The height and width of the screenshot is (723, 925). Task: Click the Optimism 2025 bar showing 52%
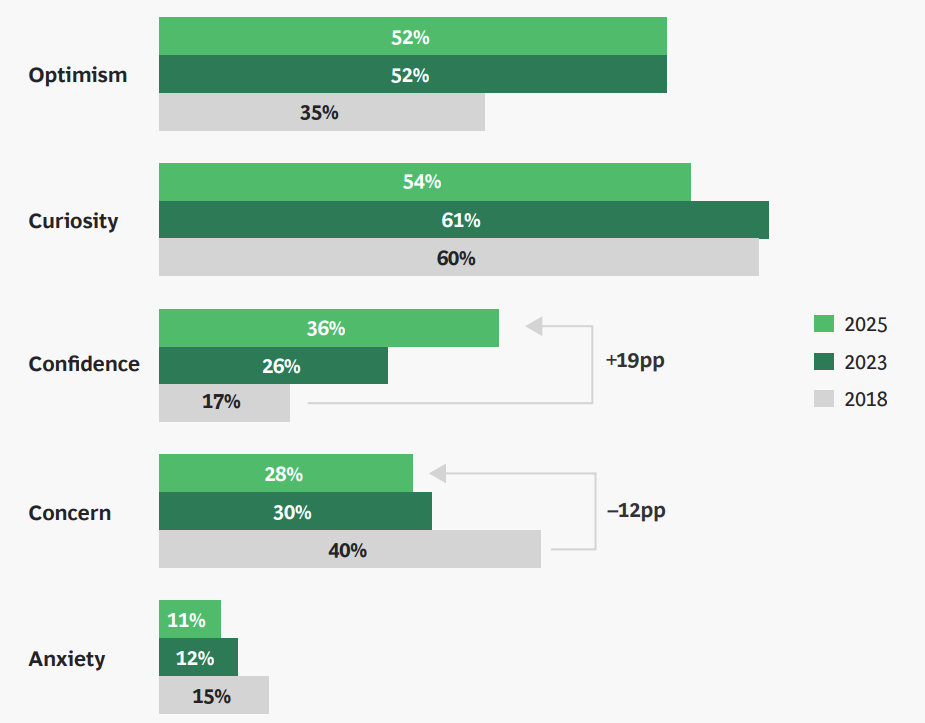click(x=412, y=37)
